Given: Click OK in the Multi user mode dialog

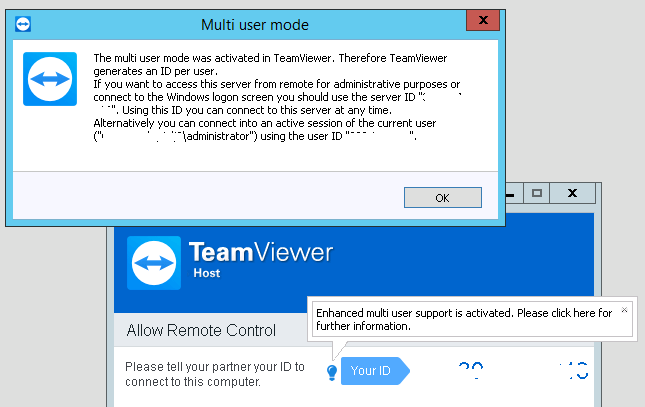Looking at the screenshot, I should (443, 198).
